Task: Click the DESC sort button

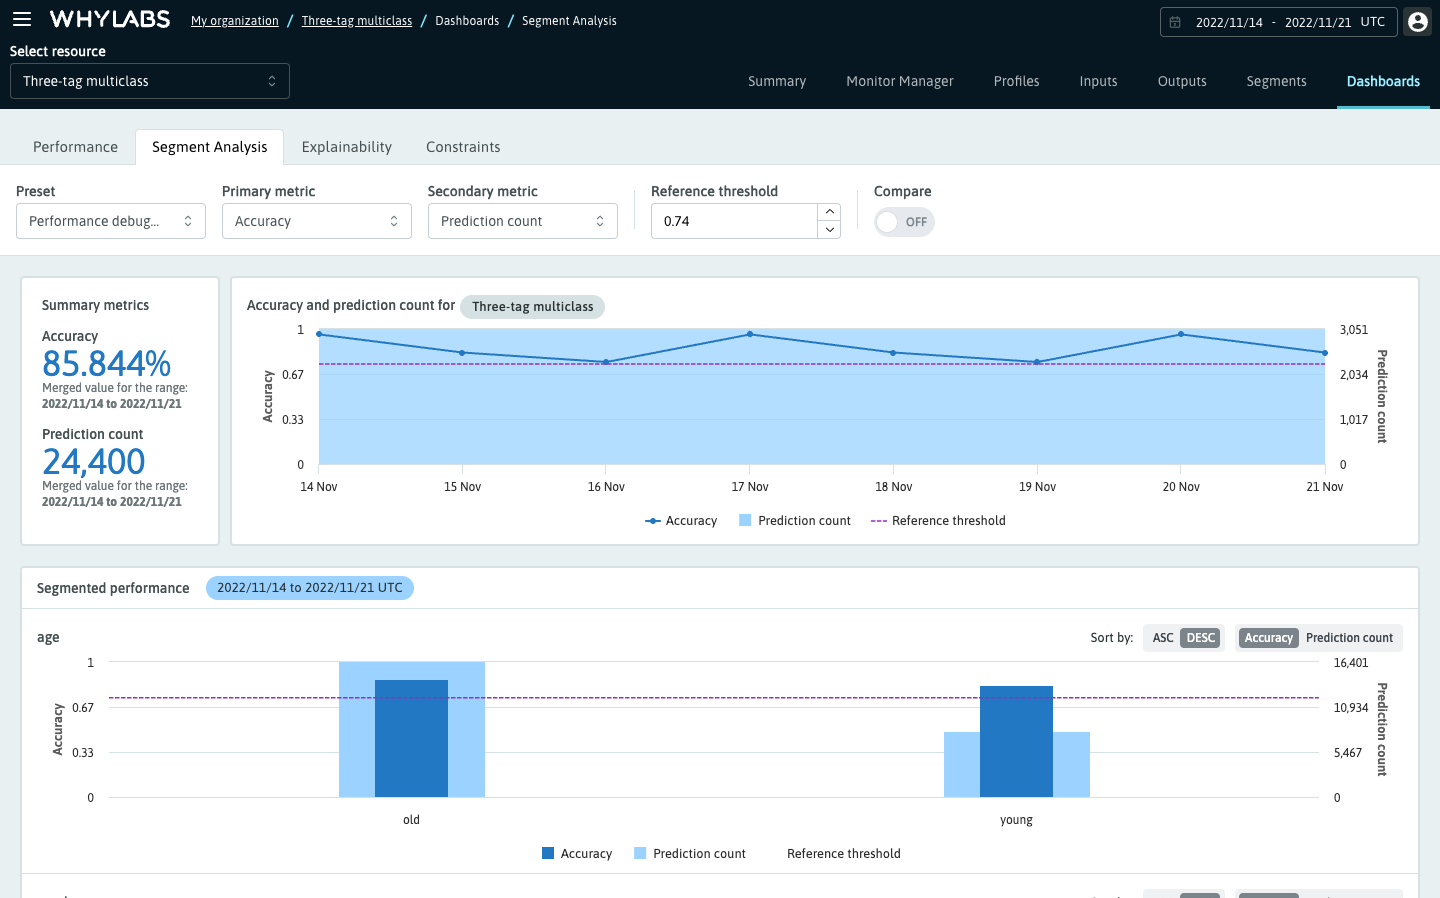Action: pyautogui.click(x=1200, y=637)
